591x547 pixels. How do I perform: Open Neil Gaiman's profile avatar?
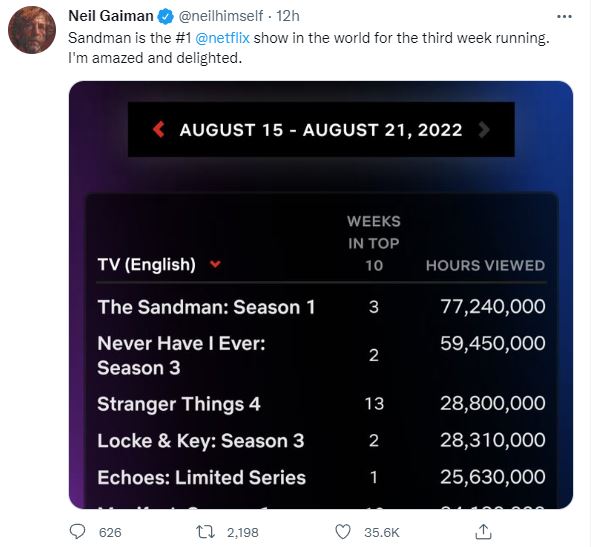pos(32,30)
